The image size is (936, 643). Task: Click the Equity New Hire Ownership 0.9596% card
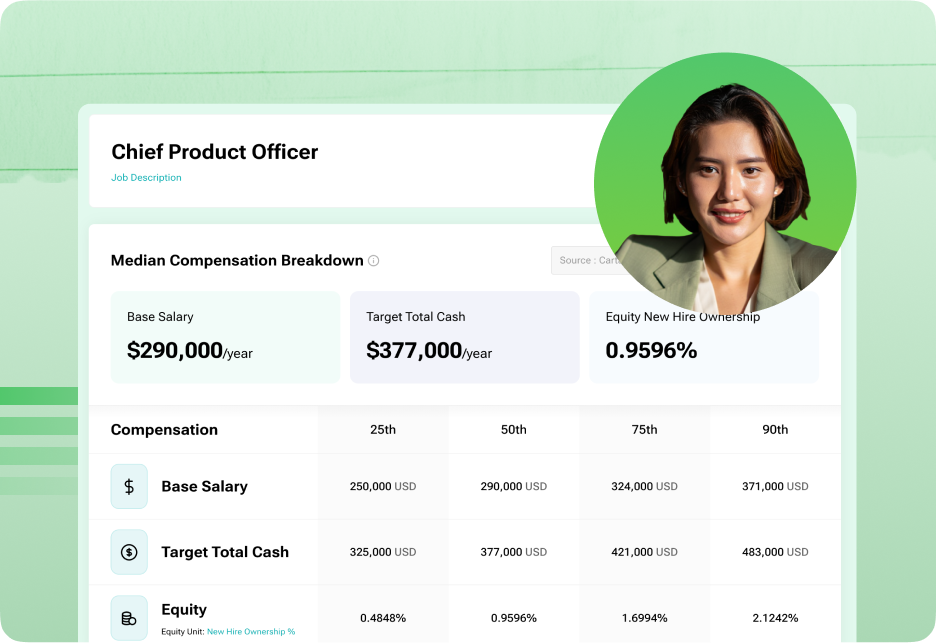coord(703,345)
